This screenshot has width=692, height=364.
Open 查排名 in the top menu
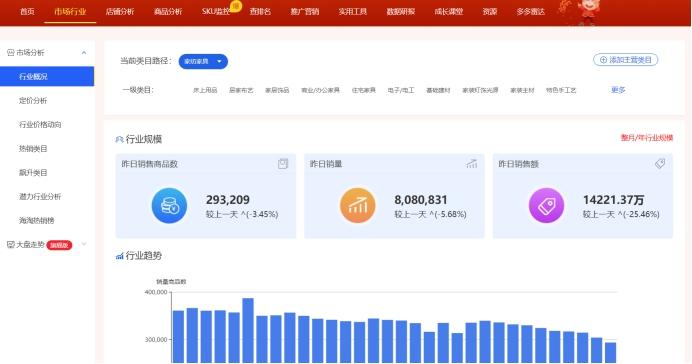[260, 12]
